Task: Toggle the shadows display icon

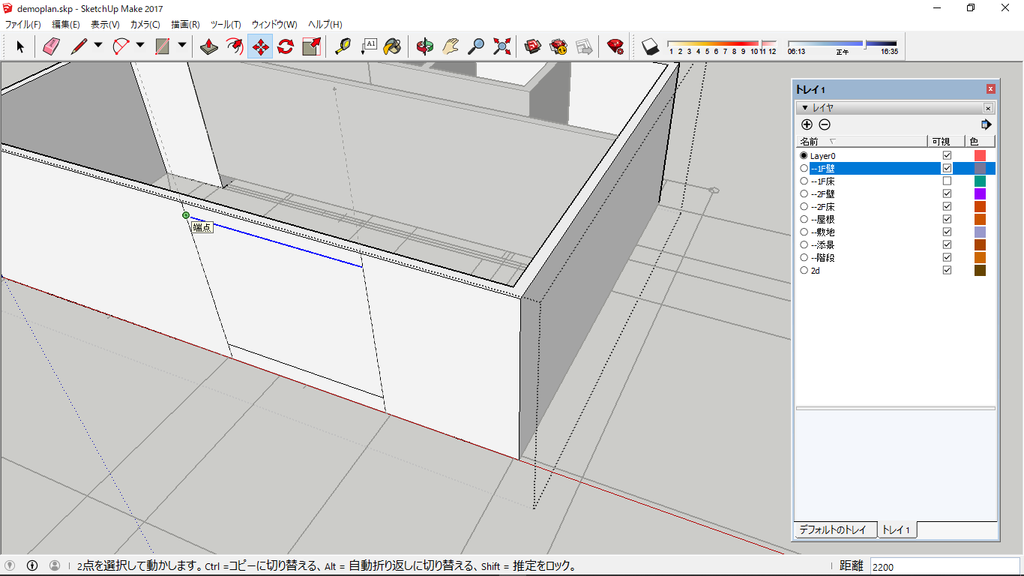Action: click(650, 46)
